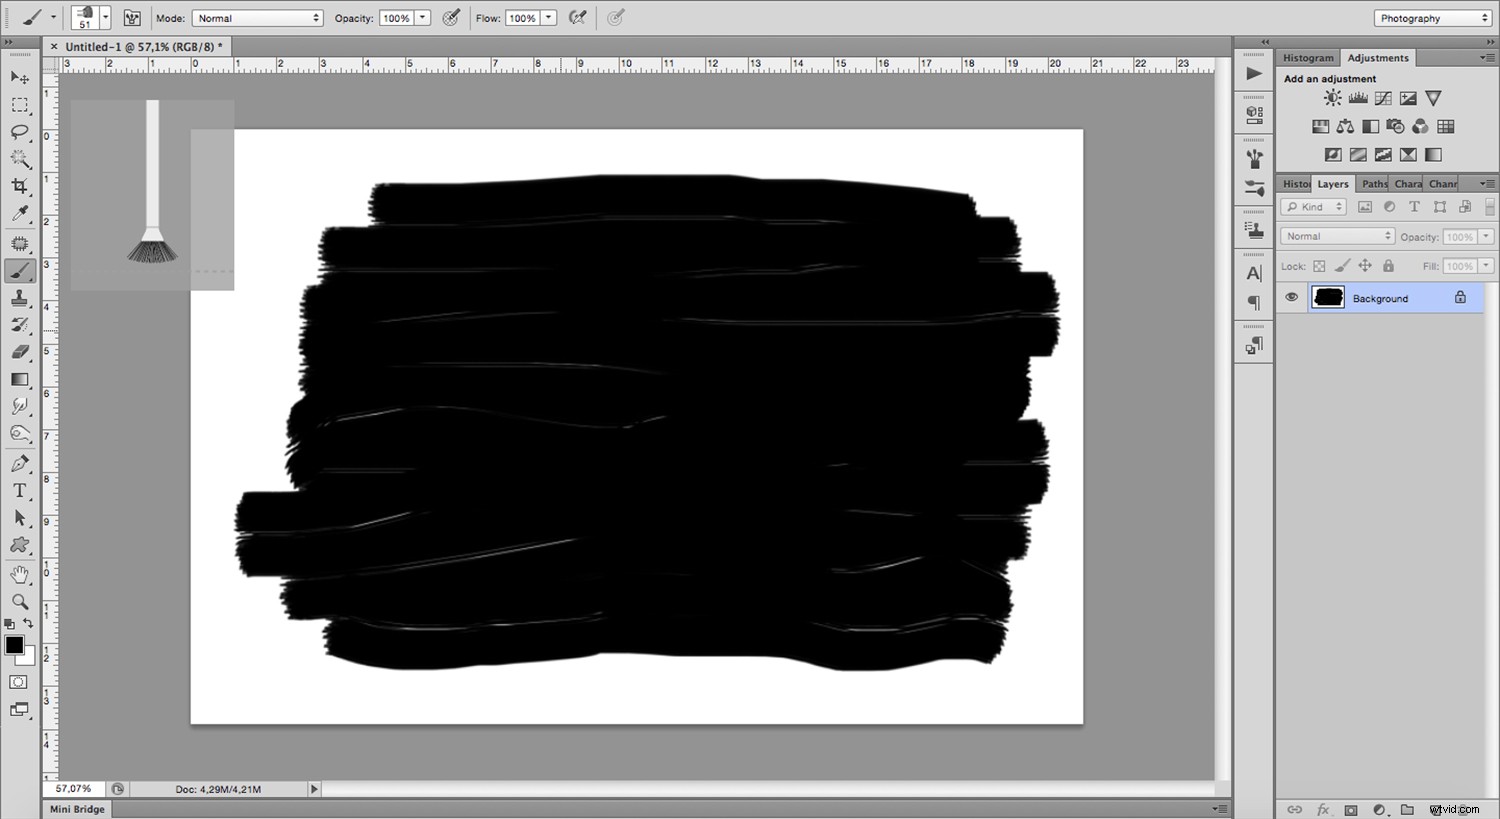Toggle the airbrush build-up option
This screenshot has height=819, width=1500.
click(577, 18)
